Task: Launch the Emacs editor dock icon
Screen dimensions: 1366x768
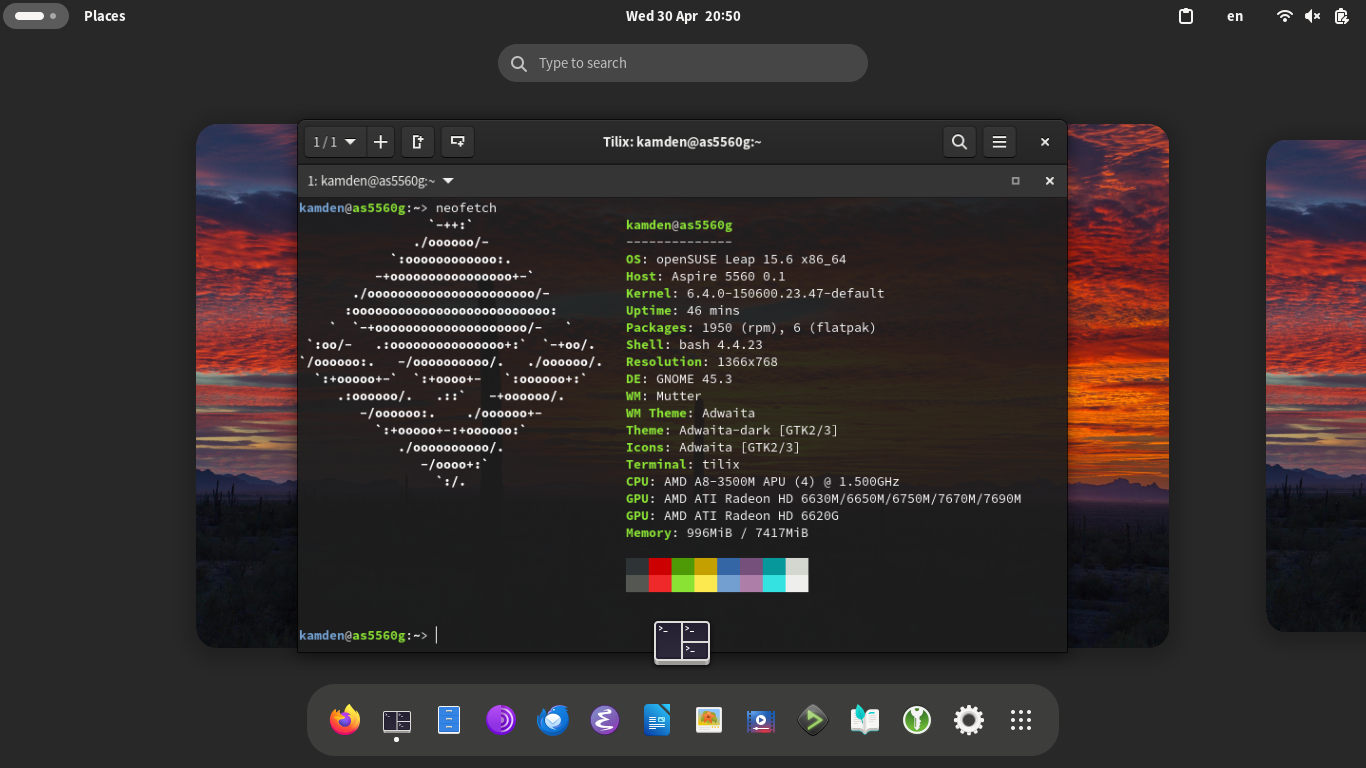Action: pyautogui.click(x=605, y=720)
